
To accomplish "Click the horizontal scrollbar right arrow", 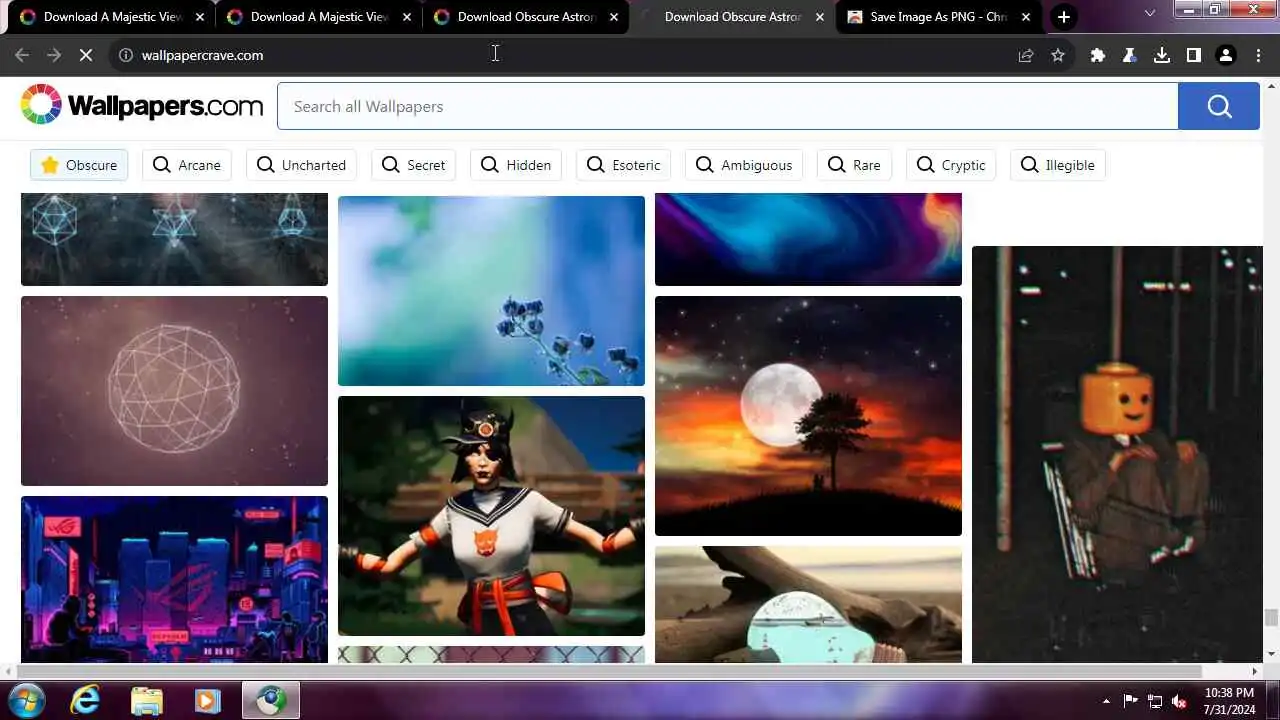I will tap(1255, 671).
